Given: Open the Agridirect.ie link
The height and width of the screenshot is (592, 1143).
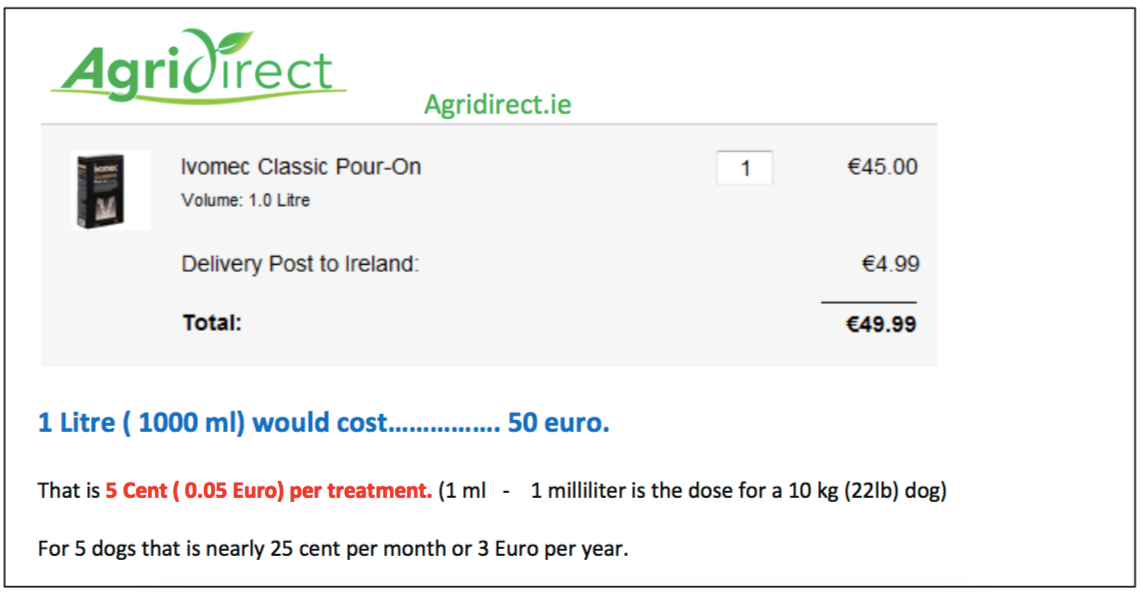Looking at the screenshot, I should [x=498, y=105].
